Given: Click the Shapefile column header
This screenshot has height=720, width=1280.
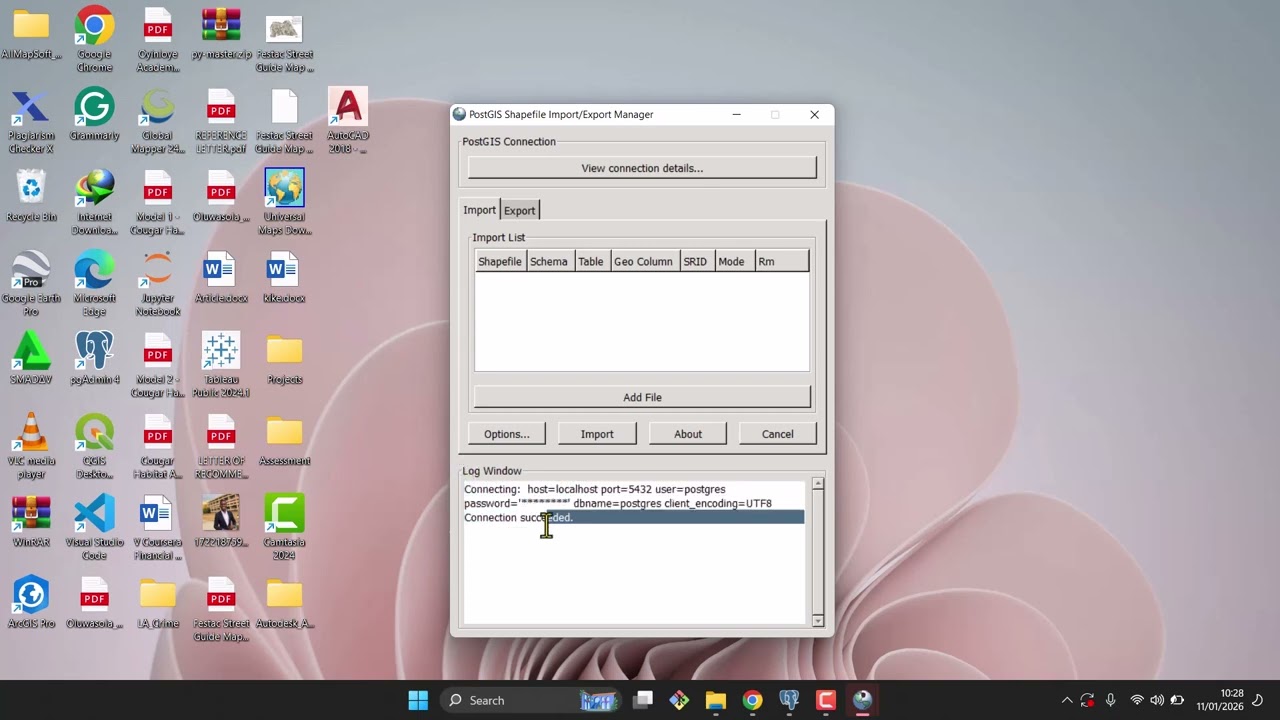Looking at the screenshot, I should pos(500,261).
